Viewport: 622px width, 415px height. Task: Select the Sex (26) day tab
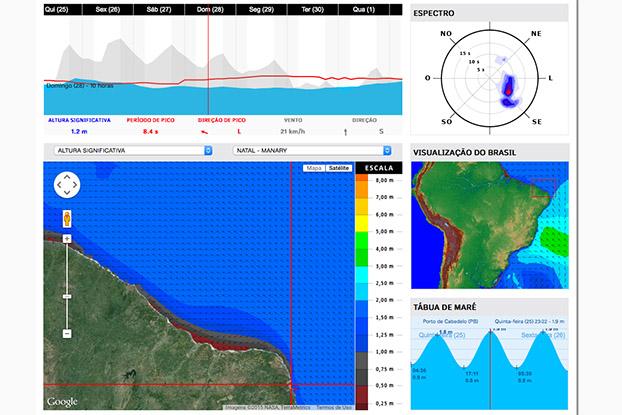[108, 10]
